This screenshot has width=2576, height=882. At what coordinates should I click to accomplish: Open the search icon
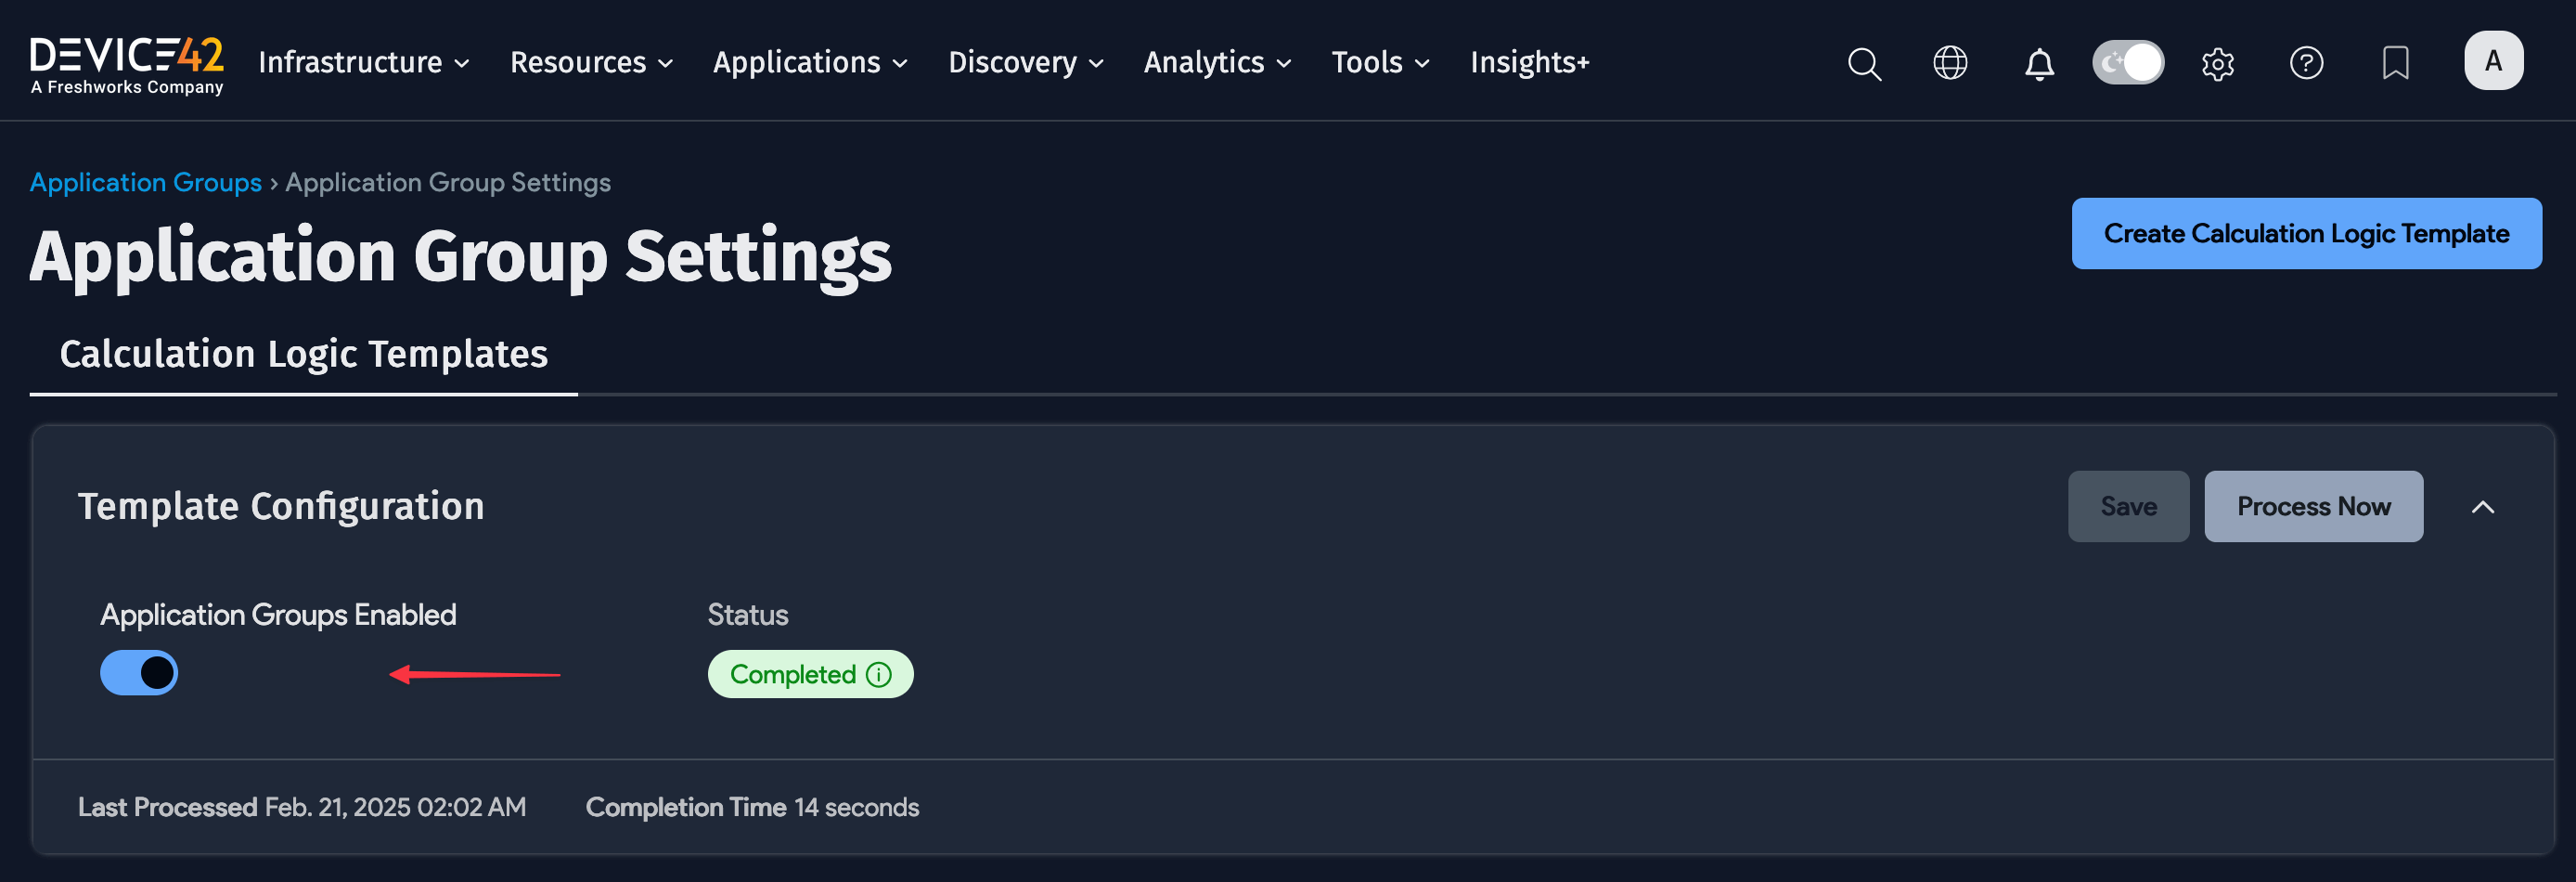tap(1863, 63)
